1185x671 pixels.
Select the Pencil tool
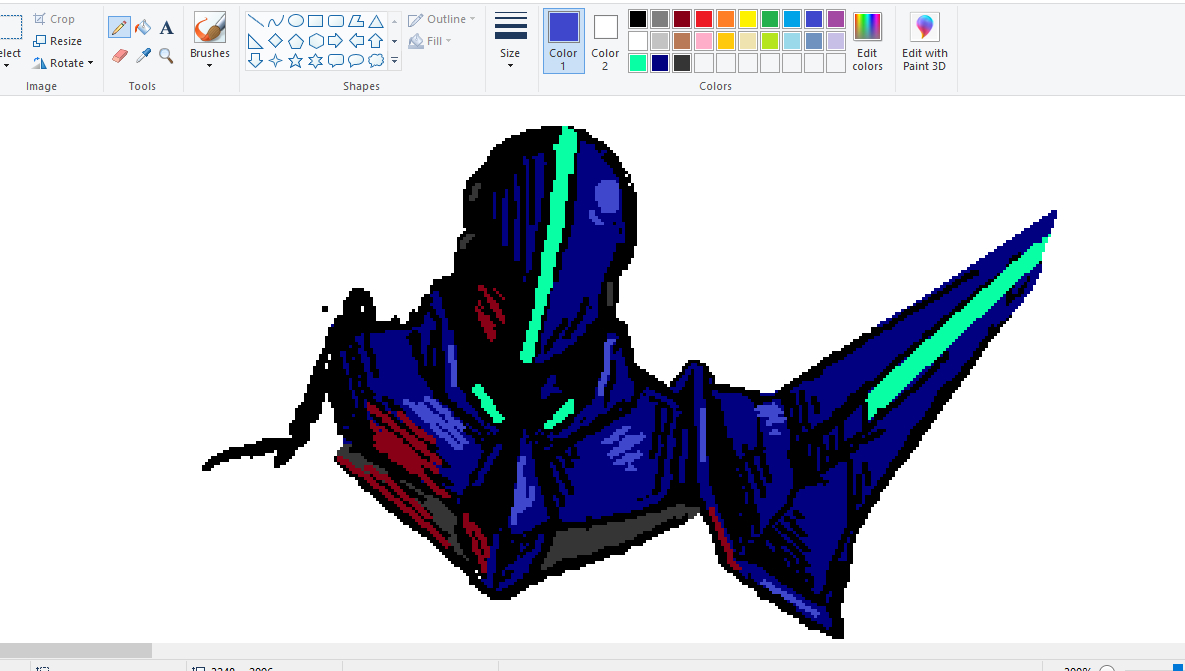point(119,27)
